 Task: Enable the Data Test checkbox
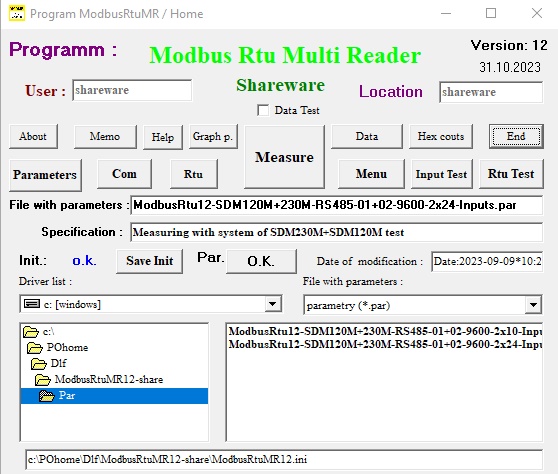tap(263, 110)
